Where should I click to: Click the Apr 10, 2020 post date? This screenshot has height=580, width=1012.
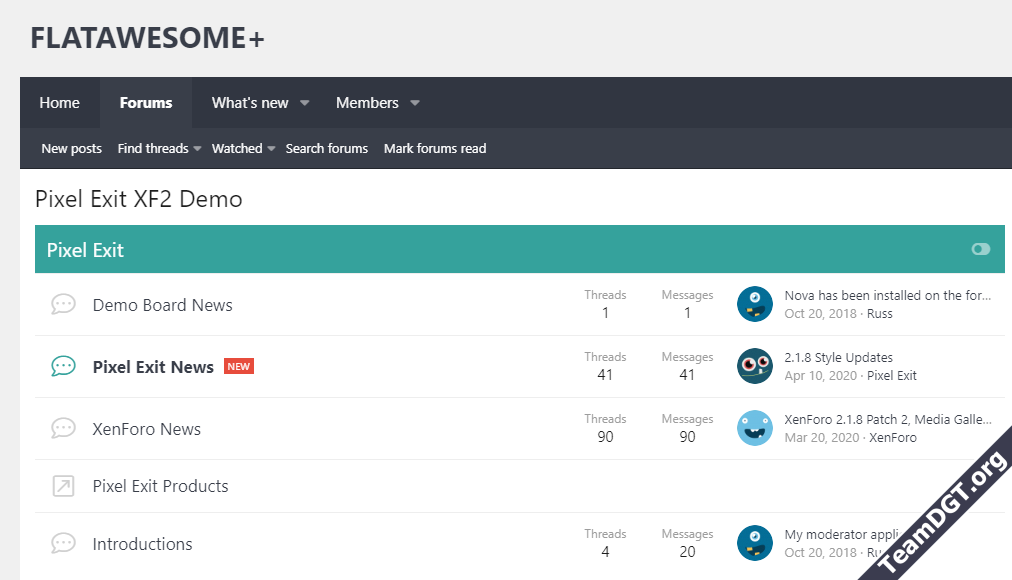820,375
